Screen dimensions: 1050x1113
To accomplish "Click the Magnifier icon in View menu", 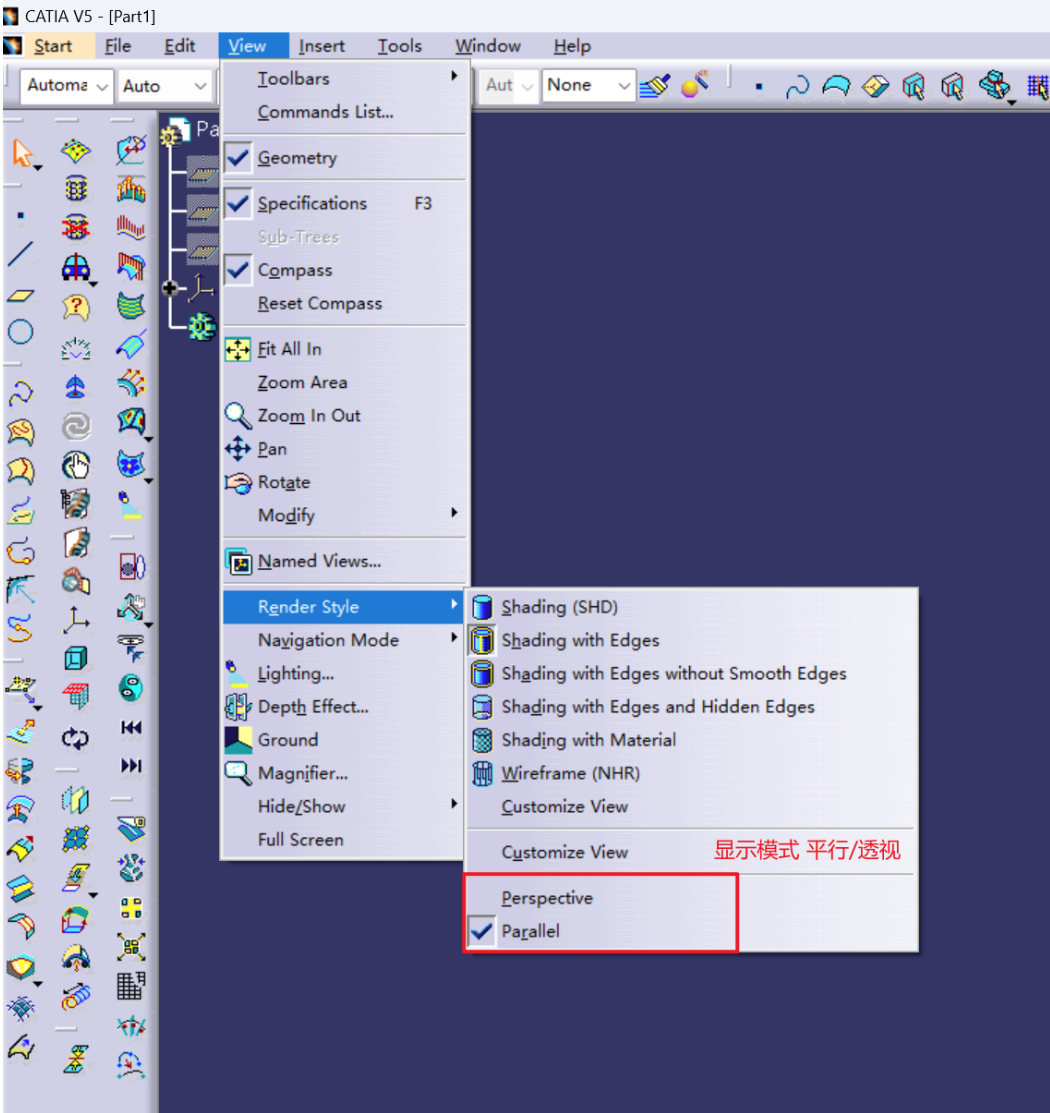I will 238,773.
